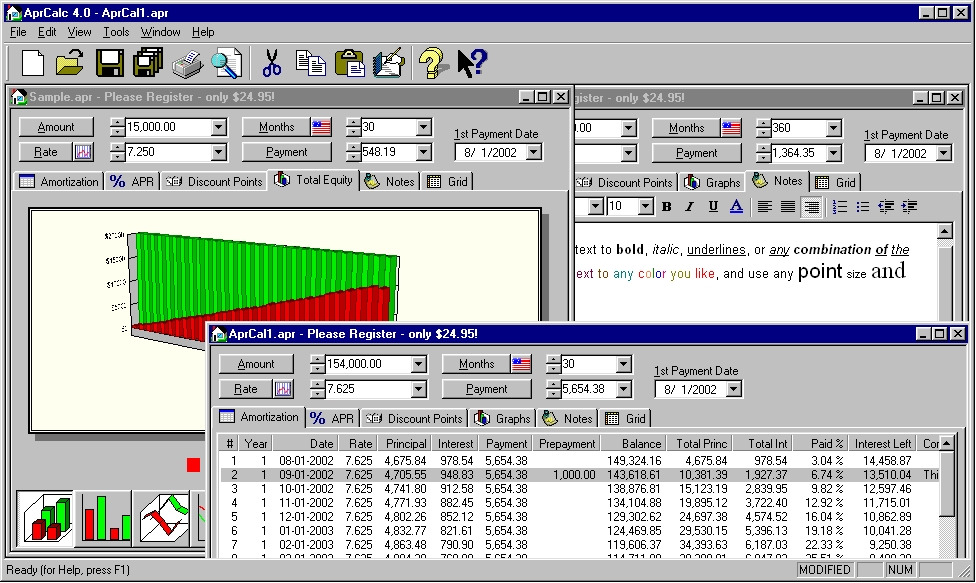The image size is (976, 583).
Task: Select 2D bar chart thumbnail
Action: tap(105, 519)
